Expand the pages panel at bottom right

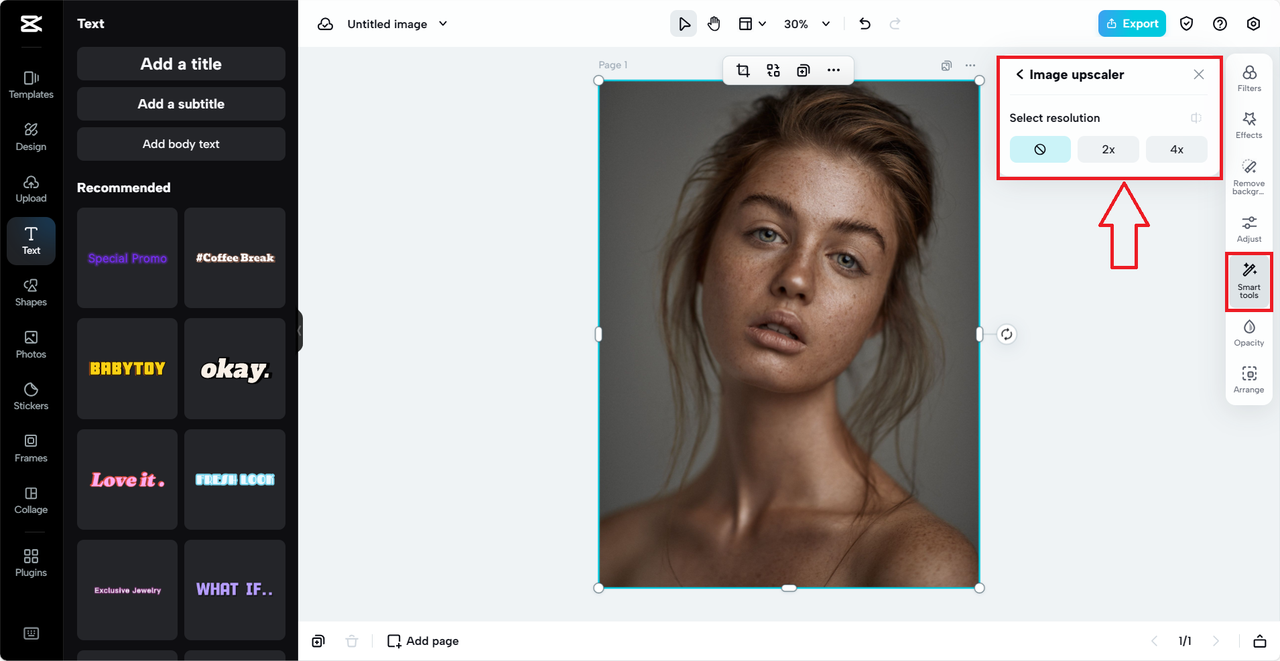[x=1260, y=641]
